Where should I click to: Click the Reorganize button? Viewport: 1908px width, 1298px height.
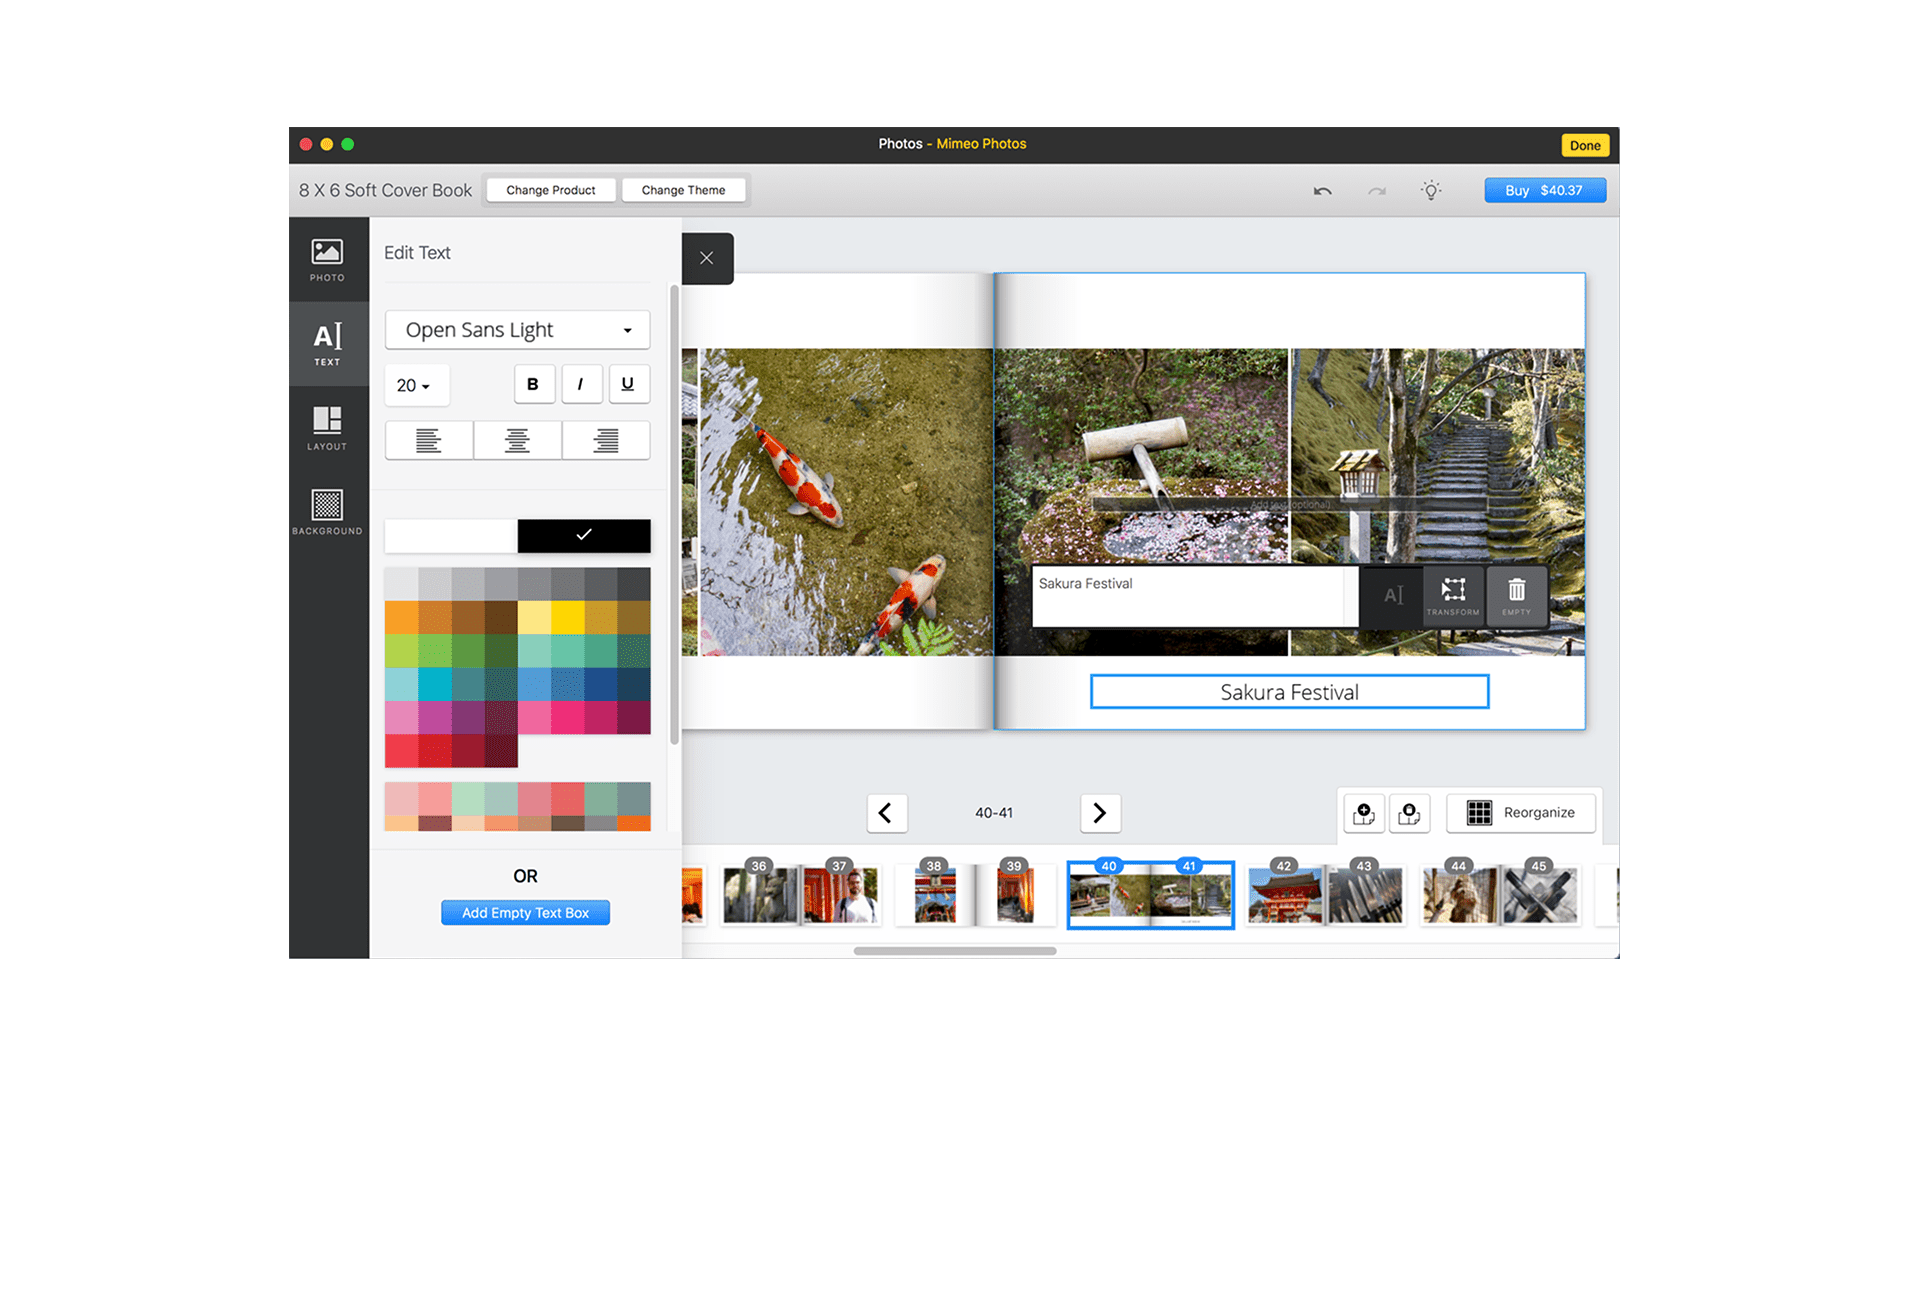(1521, 813)
